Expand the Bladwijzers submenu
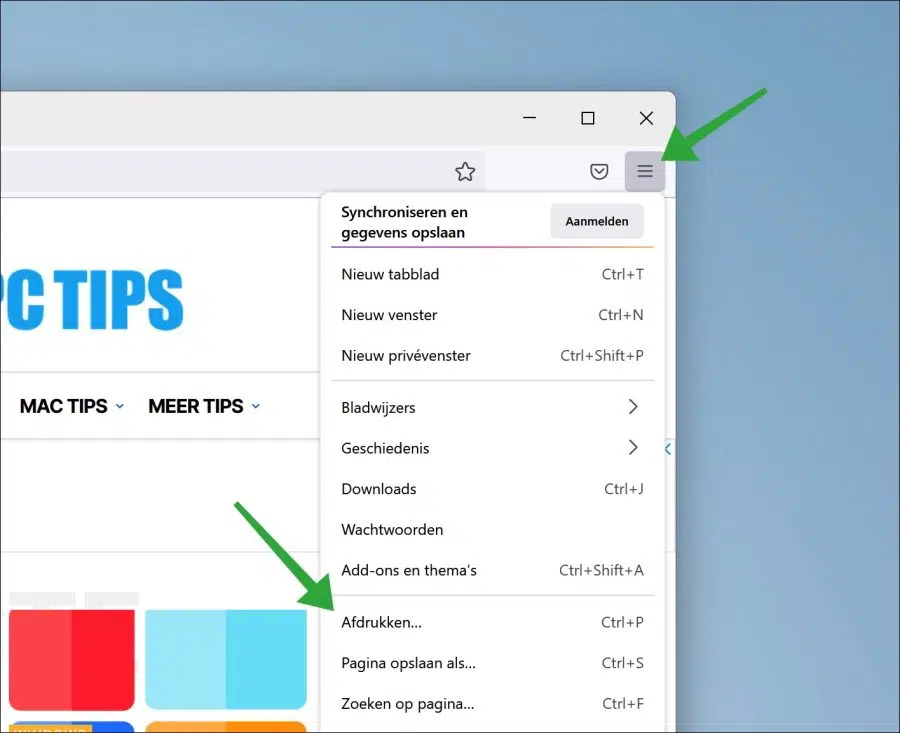 (x=492, y=408)
